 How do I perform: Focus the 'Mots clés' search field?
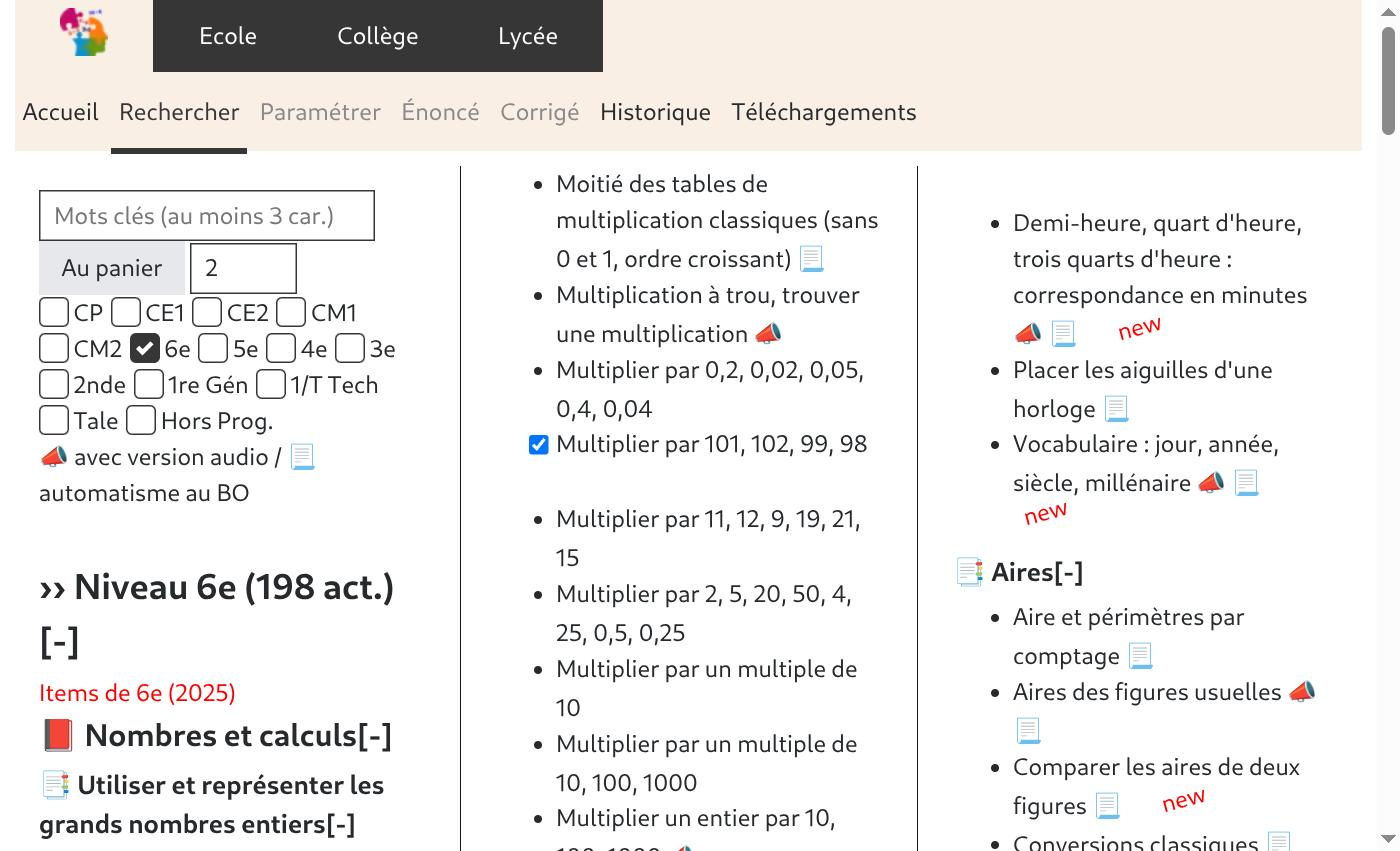(x=207, y=216)
